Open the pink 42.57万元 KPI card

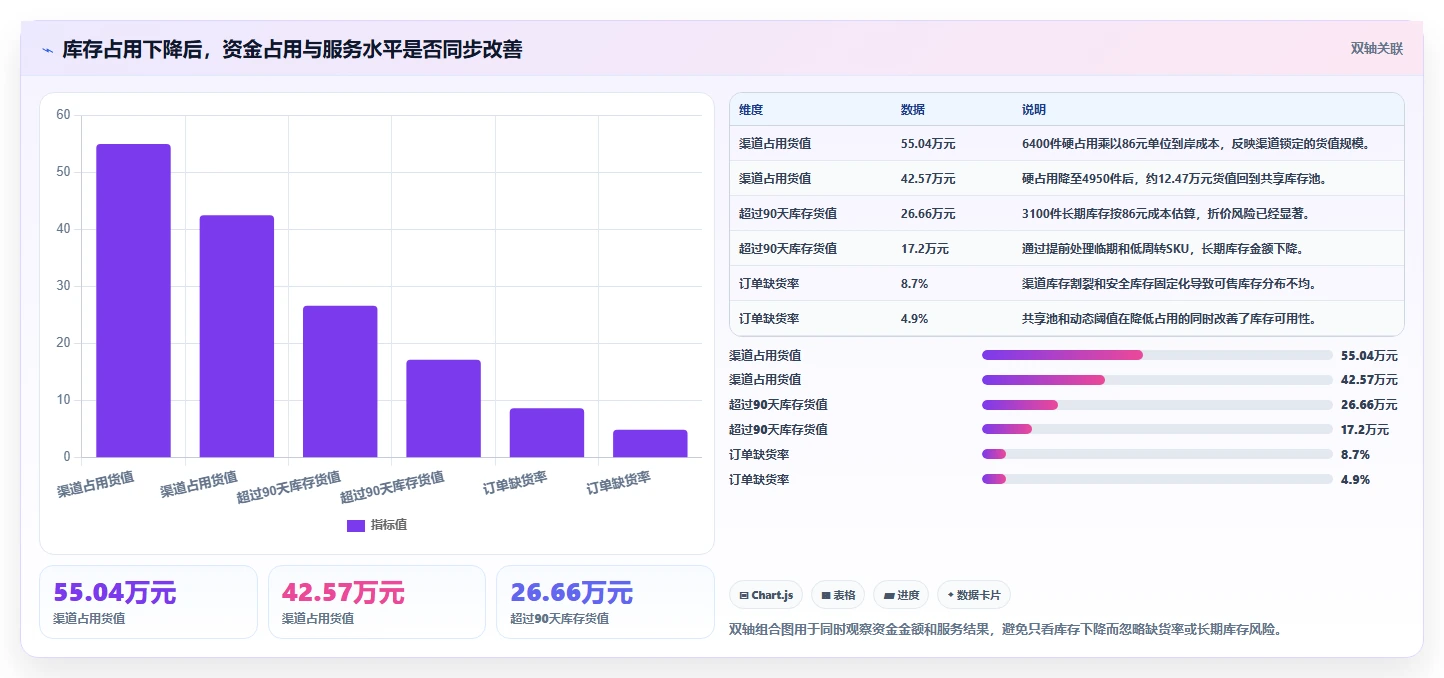click(x=377, y=602)
